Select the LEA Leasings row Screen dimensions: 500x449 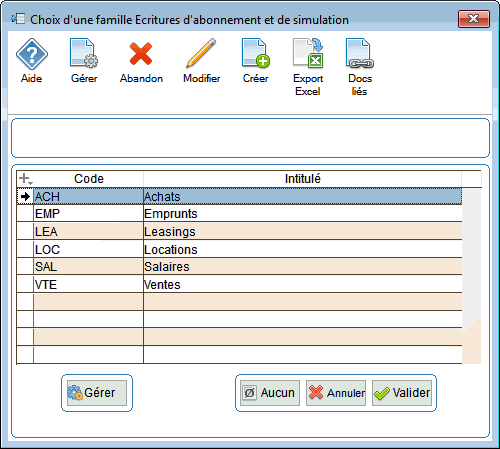click(239, 231)
